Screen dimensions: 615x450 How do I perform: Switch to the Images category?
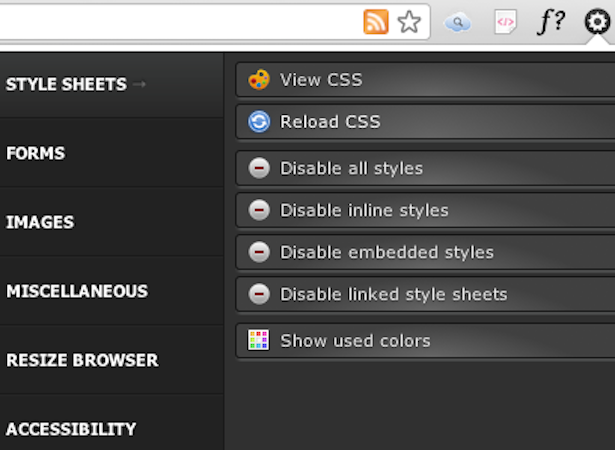[x=111, y=222]
